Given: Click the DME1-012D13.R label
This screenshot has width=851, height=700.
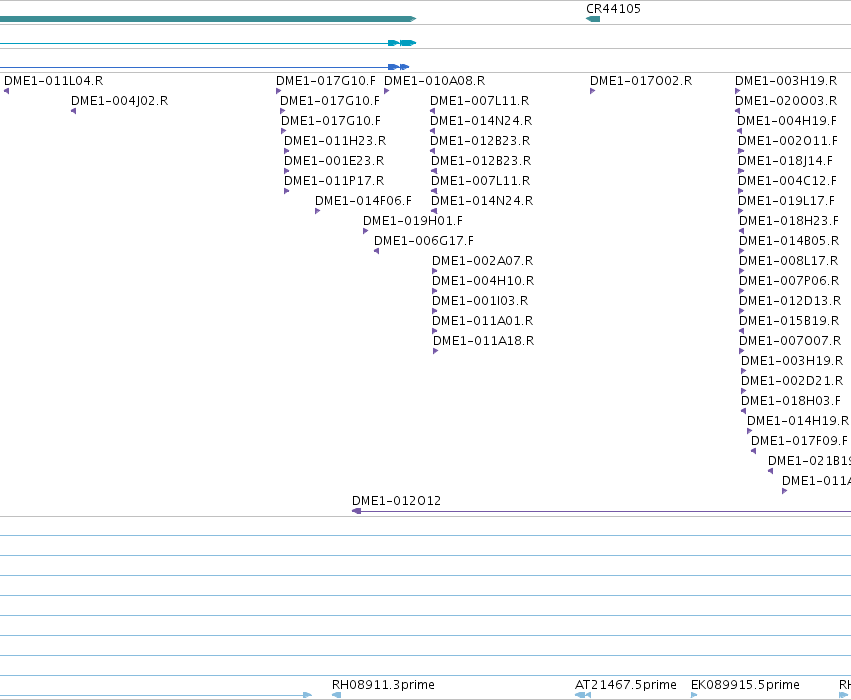Looking at the screenshot, I should 790,301.
